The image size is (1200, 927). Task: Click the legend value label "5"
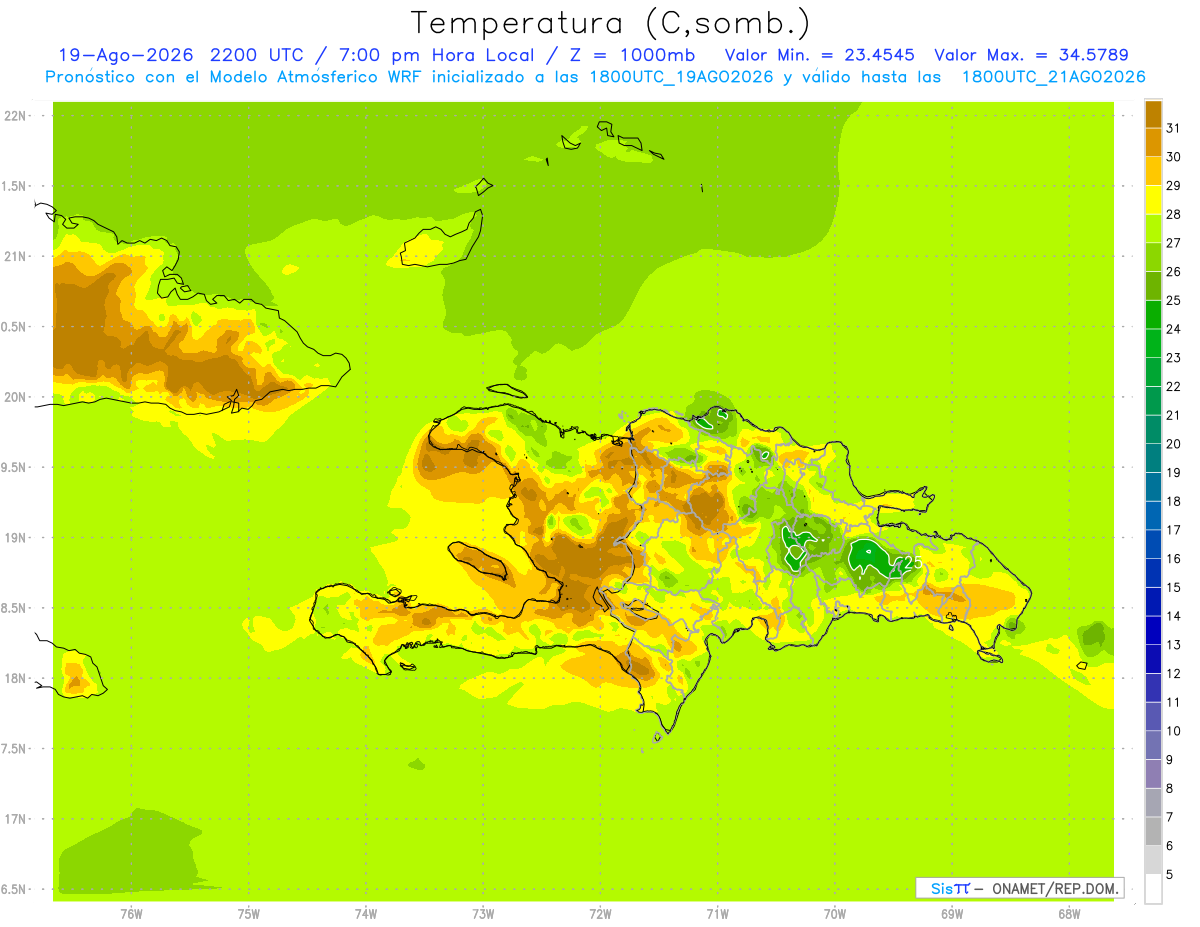1171,875
